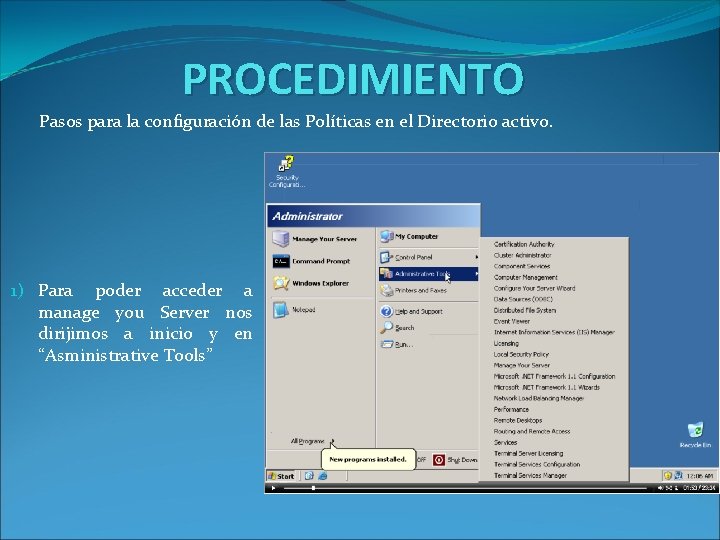Open Network Load Balancing Manager
The height and width of the screenshot is (540, 720).
pos(539,399)
